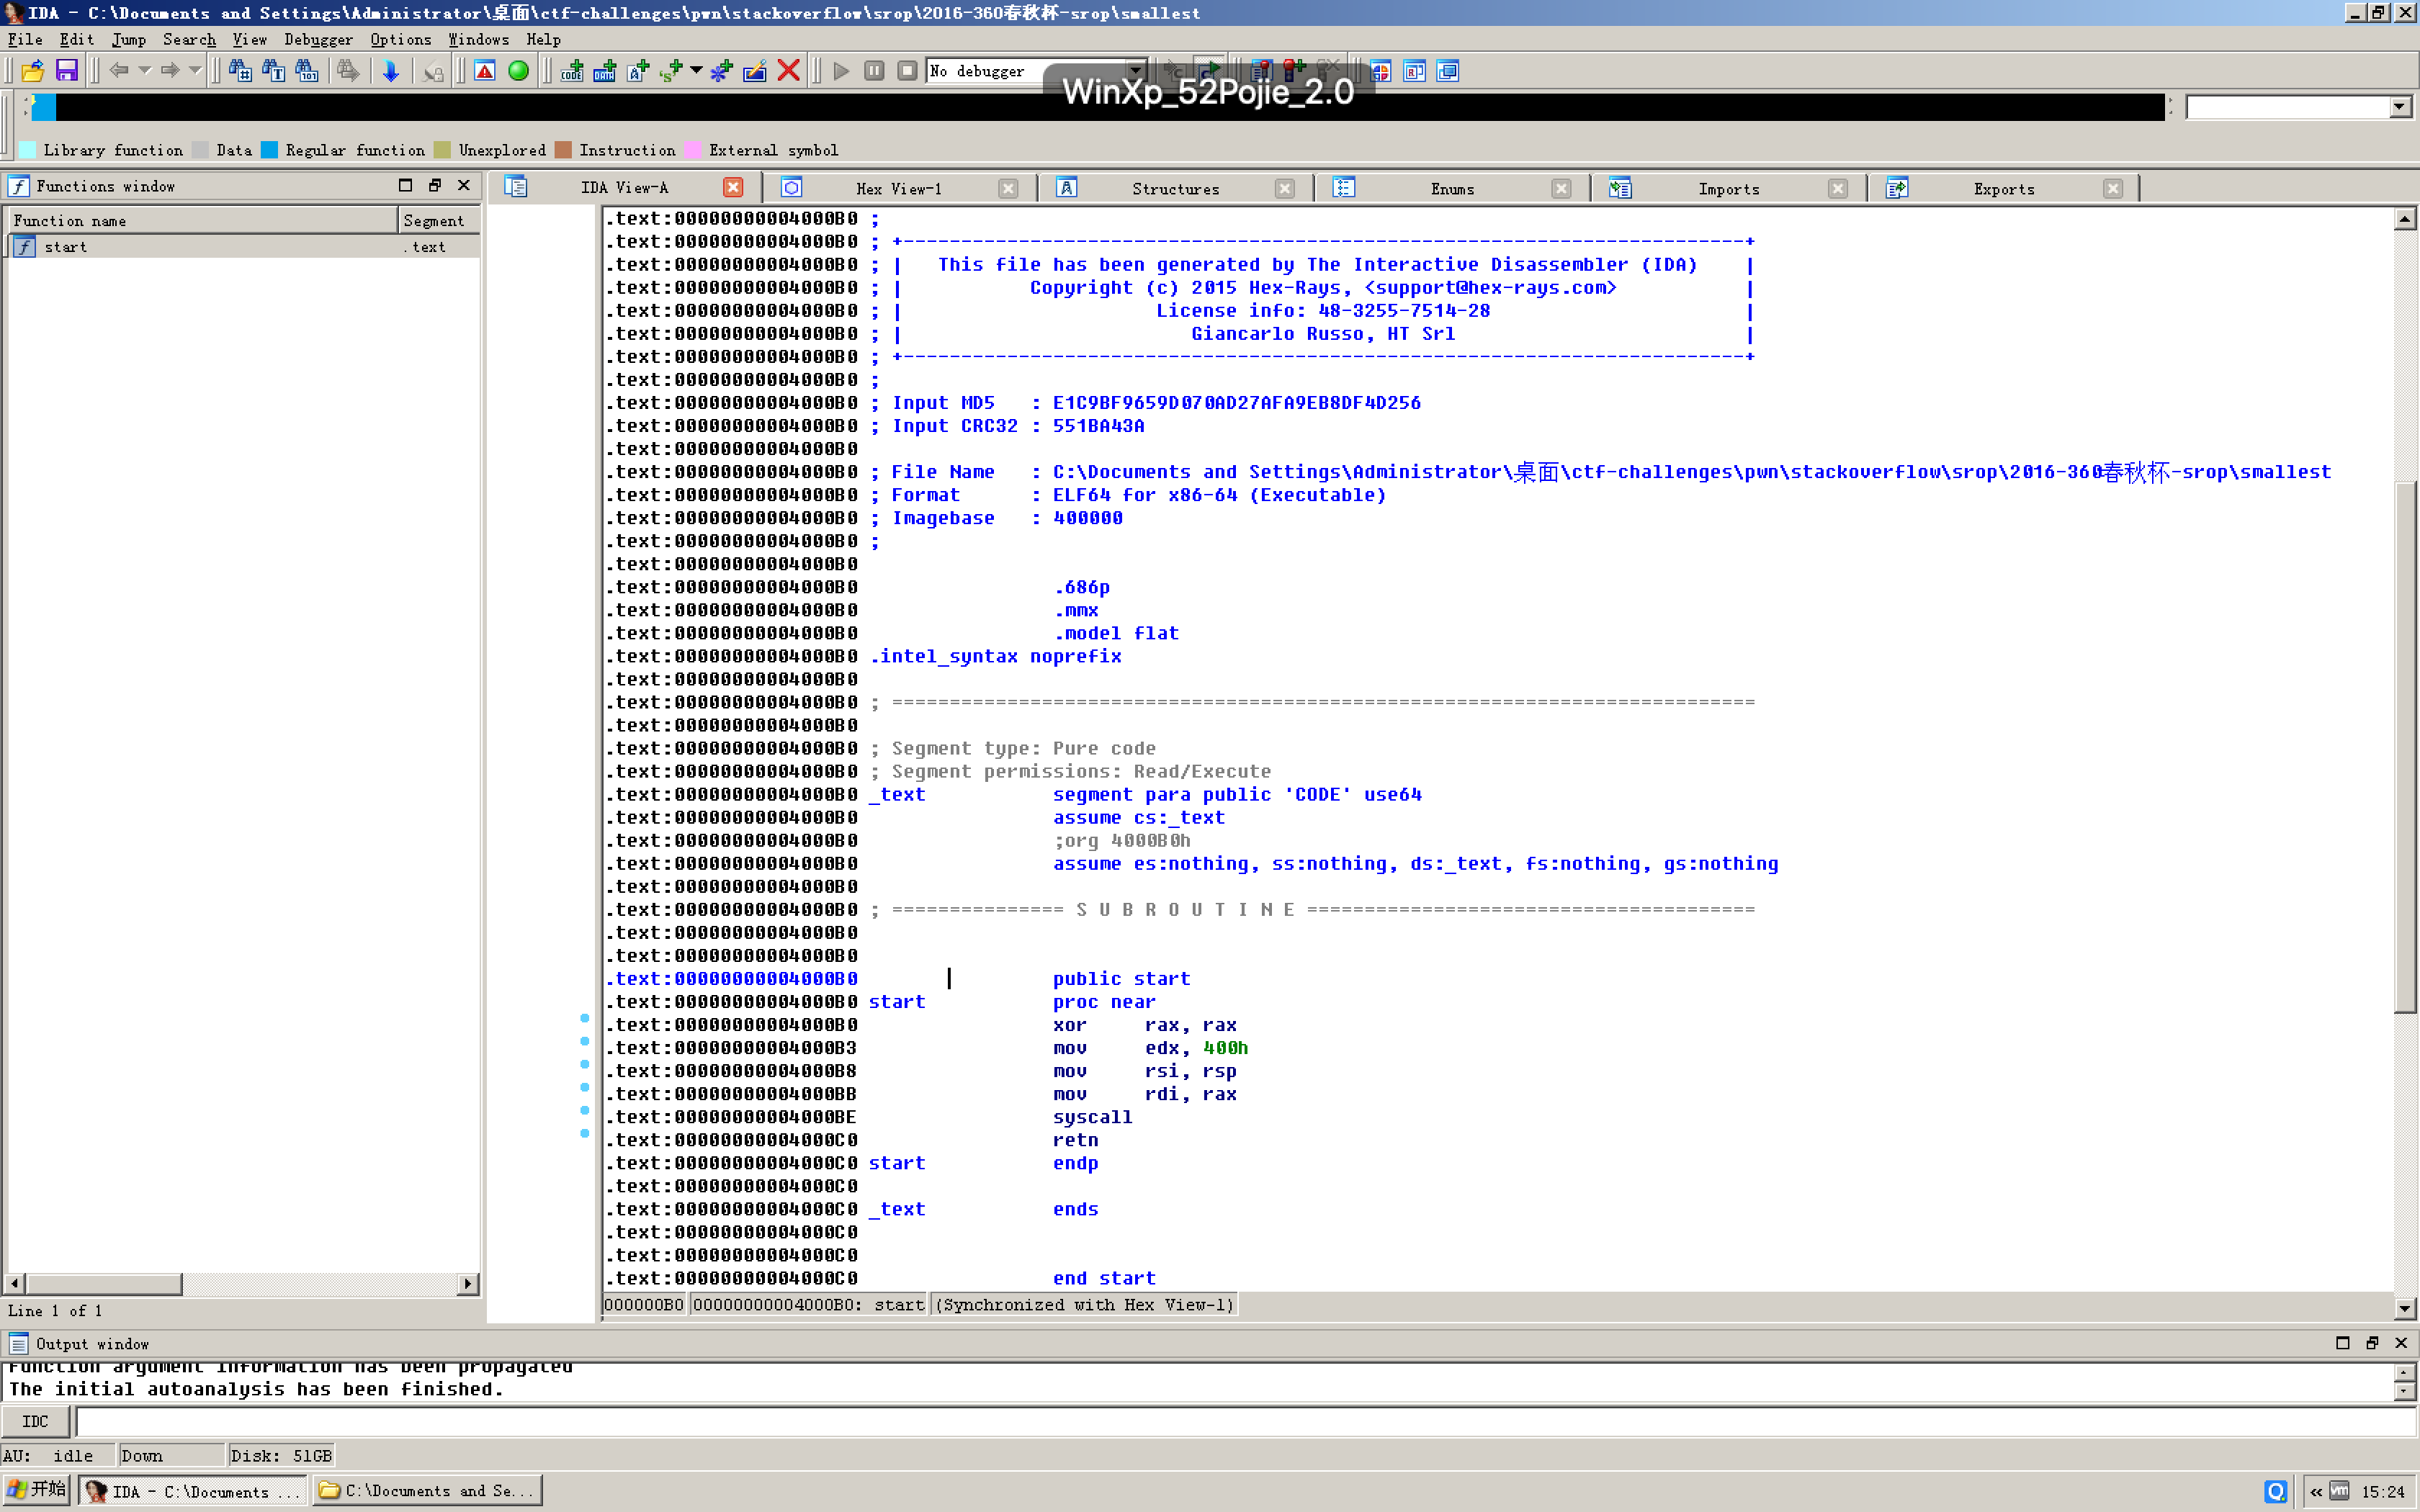Close the IDA View-A tab
The image size is (2420, 1512).
click(733, 188)
